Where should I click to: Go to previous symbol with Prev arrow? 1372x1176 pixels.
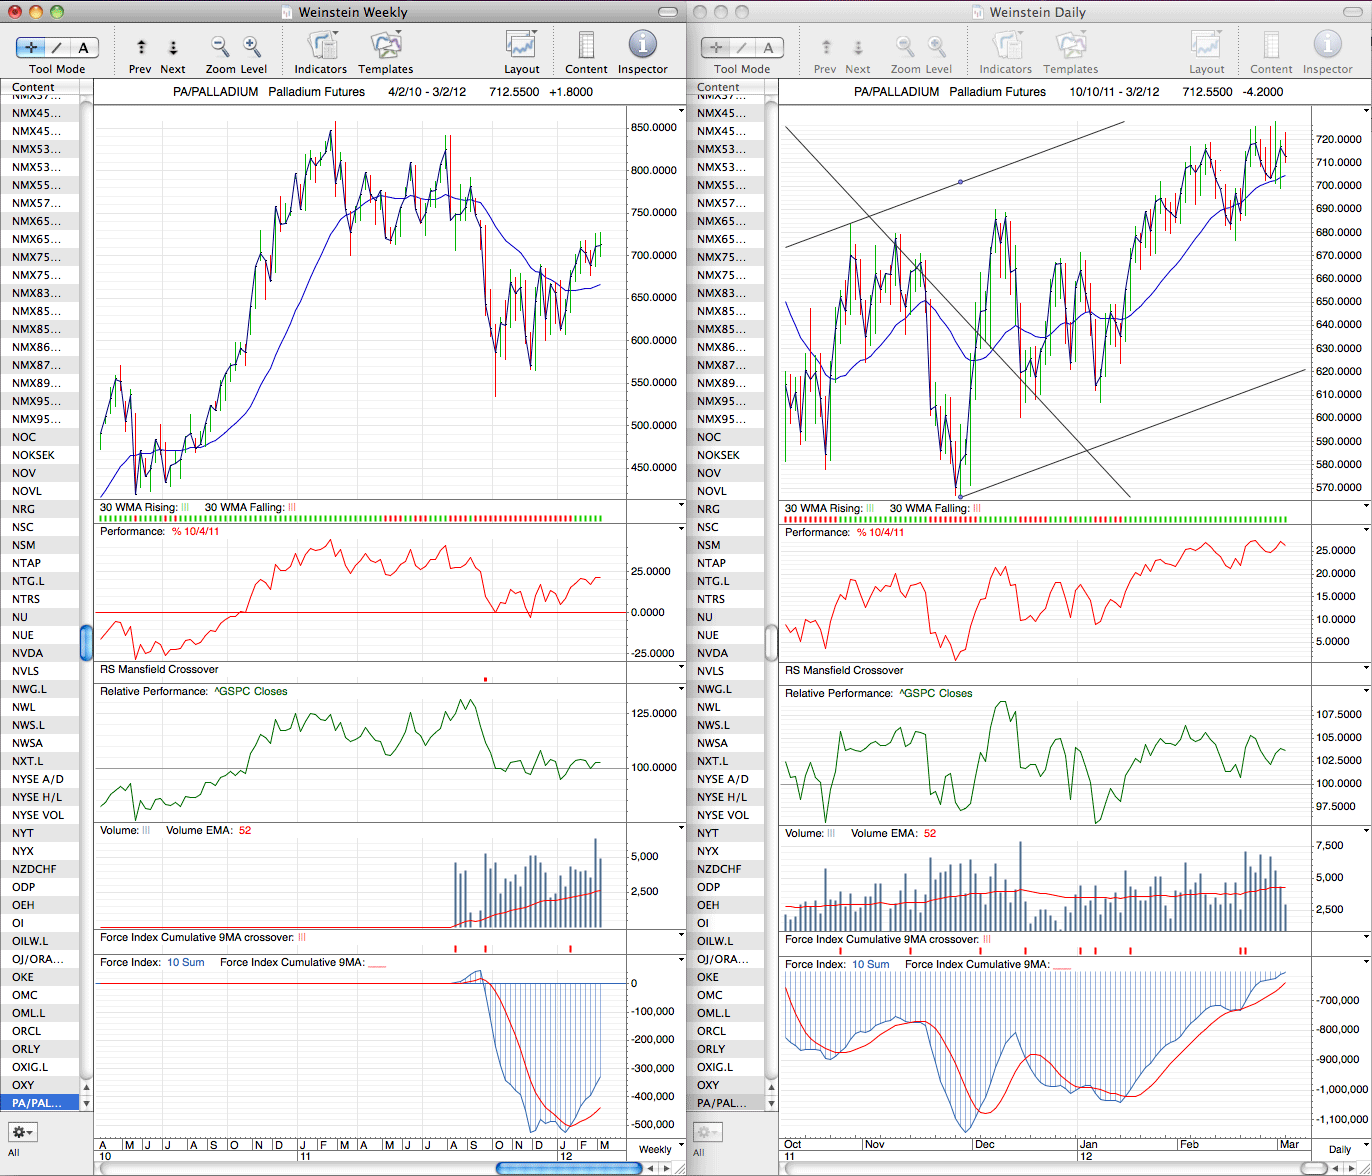[x=141, y=47]
